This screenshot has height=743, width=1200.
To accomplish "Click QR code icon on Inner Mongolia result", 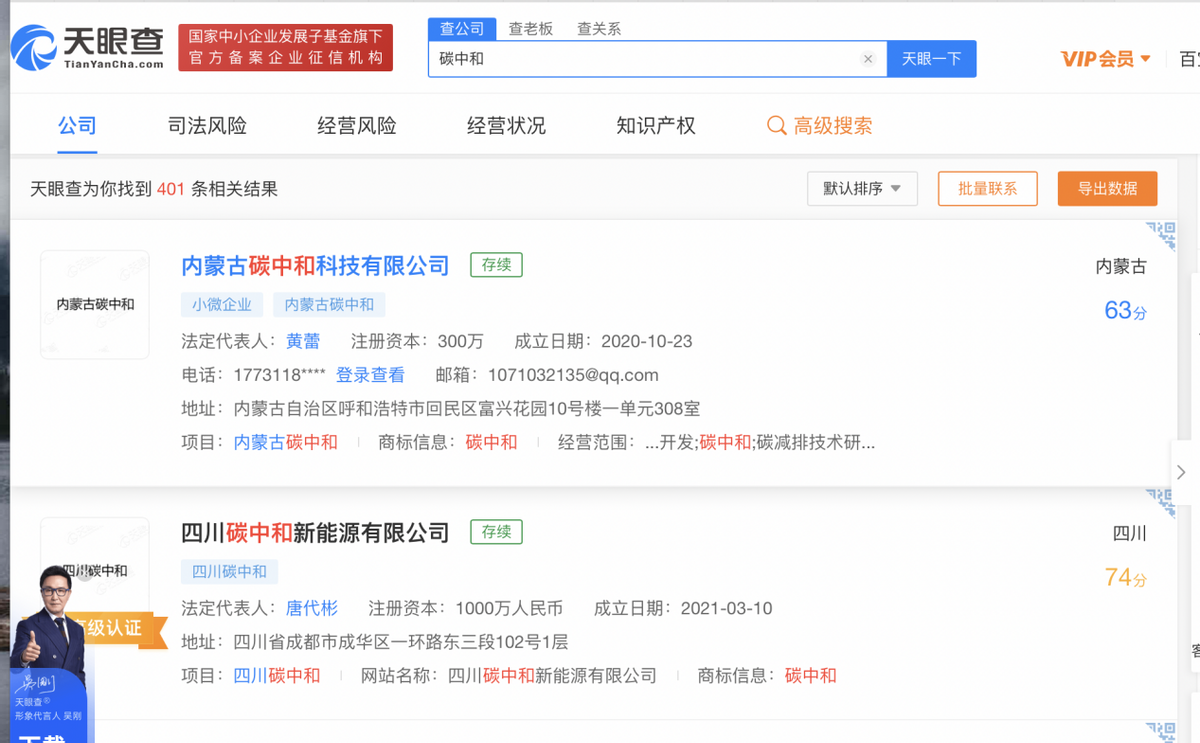I will tap(1160, 235).
